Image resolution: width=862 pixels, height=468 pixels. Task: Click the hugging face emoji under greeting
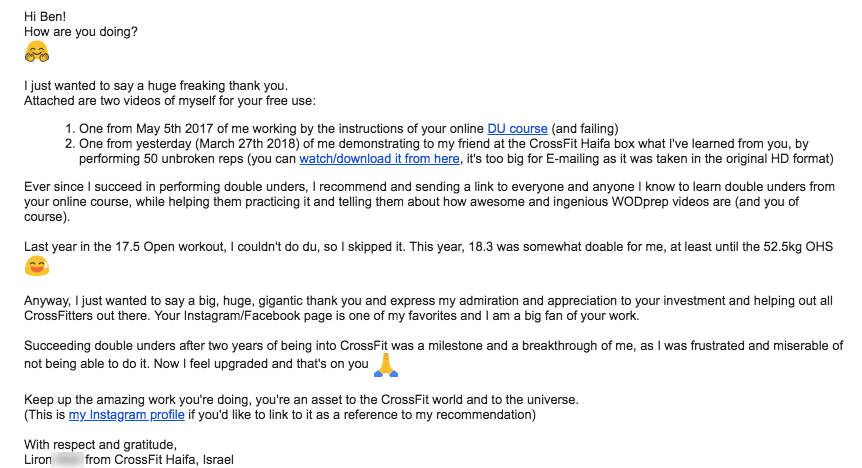click(x=37, y=52)
